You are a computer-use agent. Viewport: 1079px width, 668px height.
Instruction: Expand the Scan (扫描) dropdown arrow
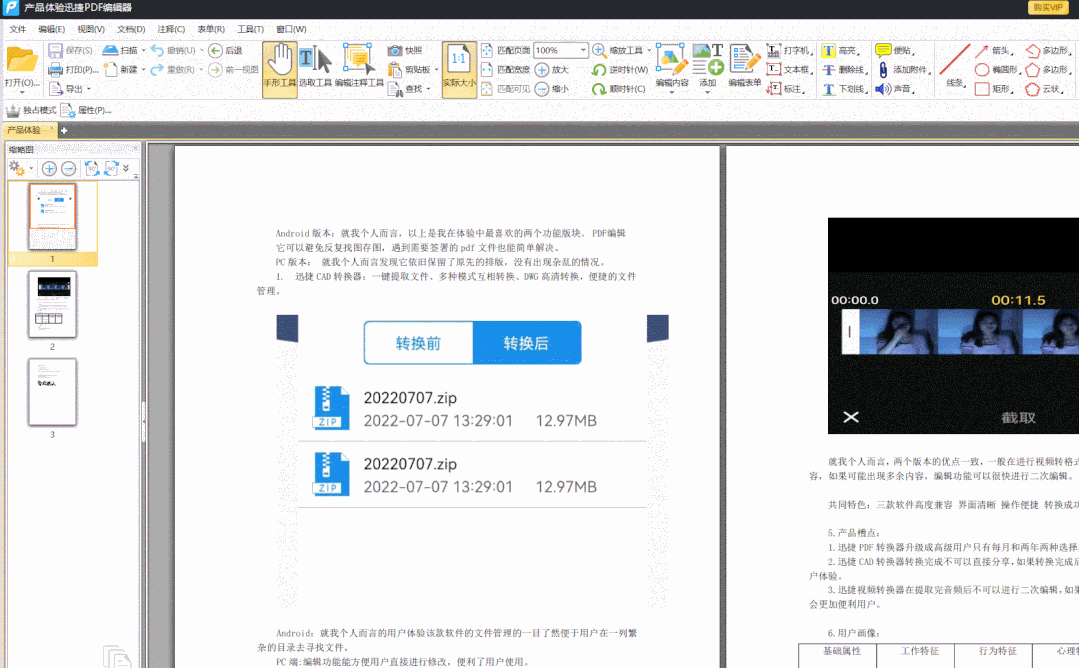(x=143, y=50)
